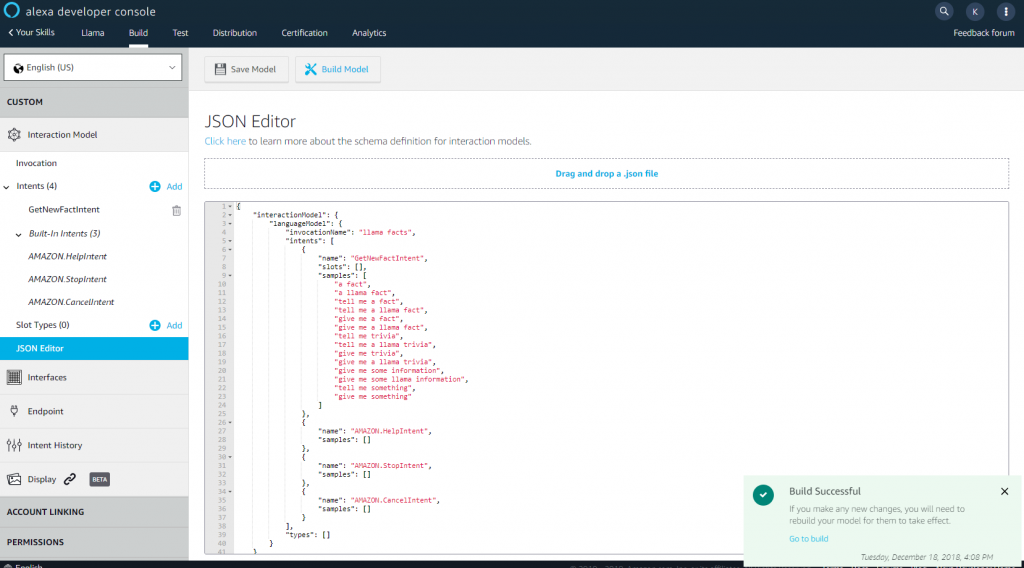
Task: Click the "AMAZON.CancelIntent" name in JSON
Action: tap(393, 500)
